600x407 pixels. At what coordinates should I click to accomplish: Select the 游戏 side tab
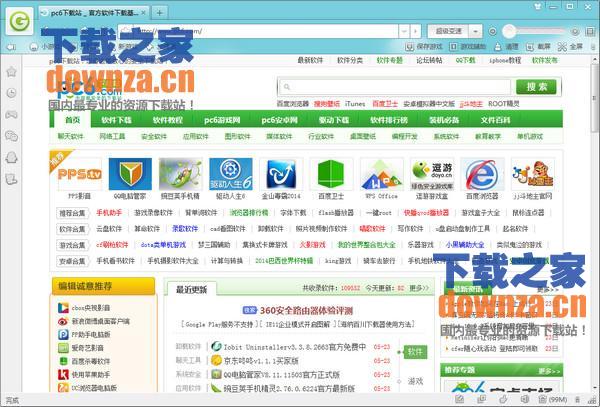coord(415,381)
